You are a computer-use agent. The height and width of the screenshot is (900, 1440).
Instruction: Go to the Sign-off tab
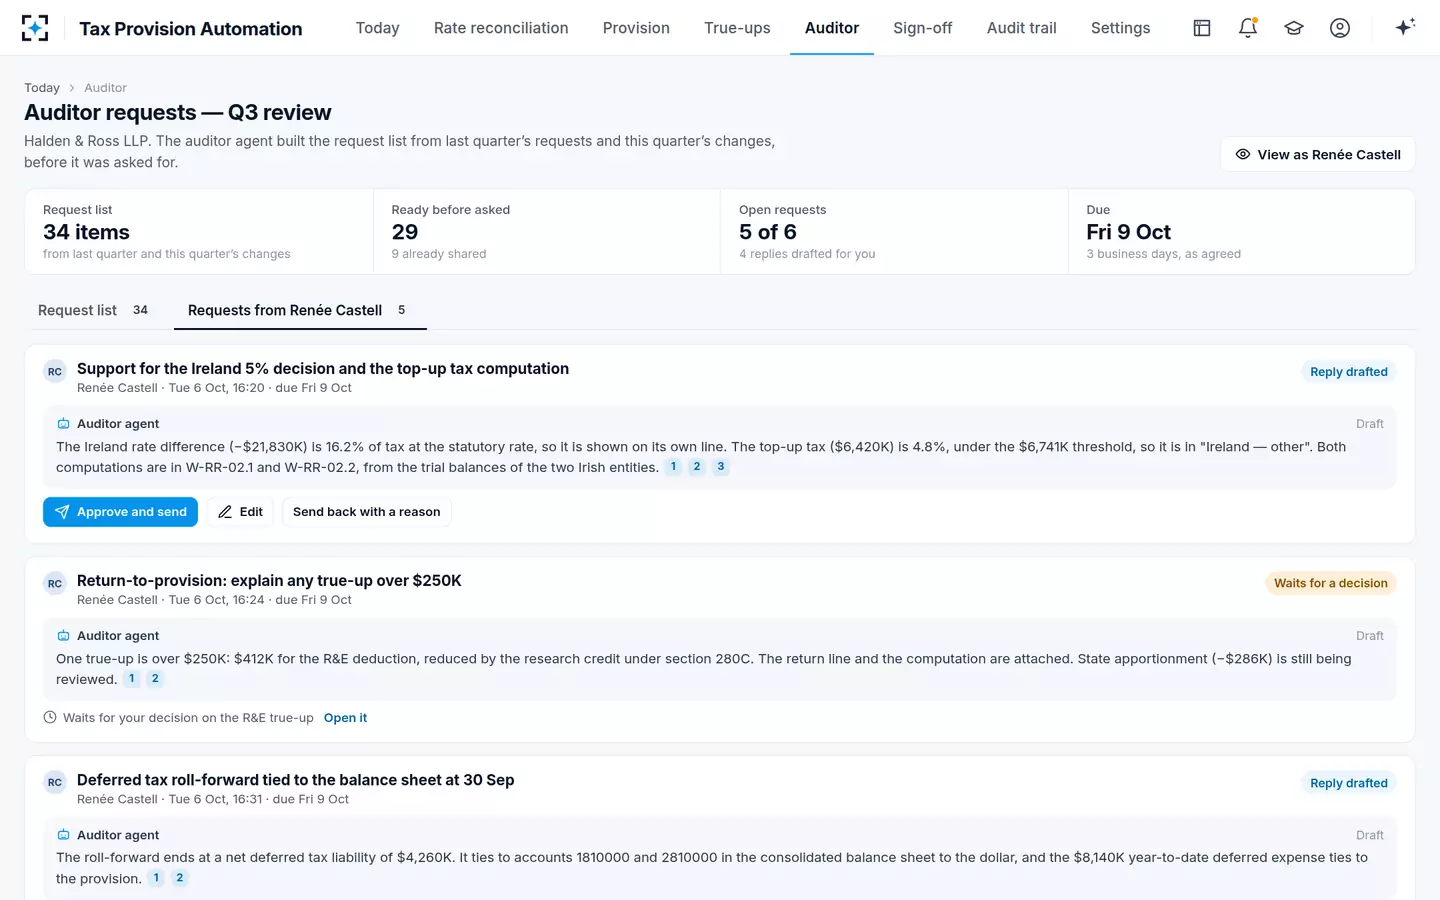coord(923,28)
